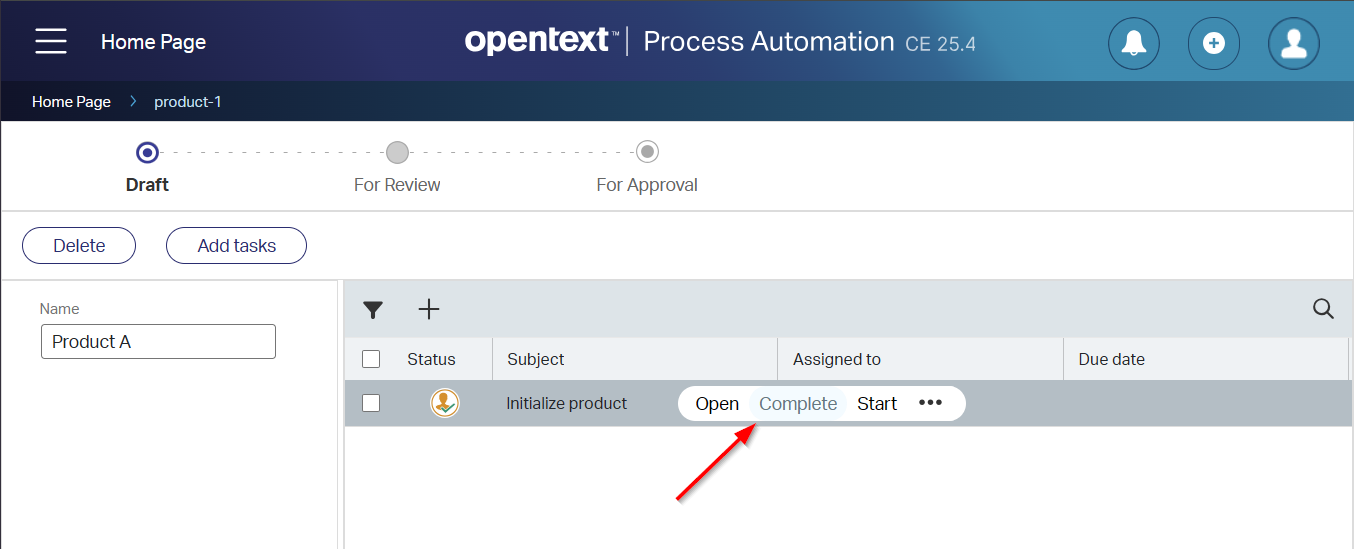Click the create new plus icon in header
The image size is (1354, 549).
click(x=1213, y=43)
